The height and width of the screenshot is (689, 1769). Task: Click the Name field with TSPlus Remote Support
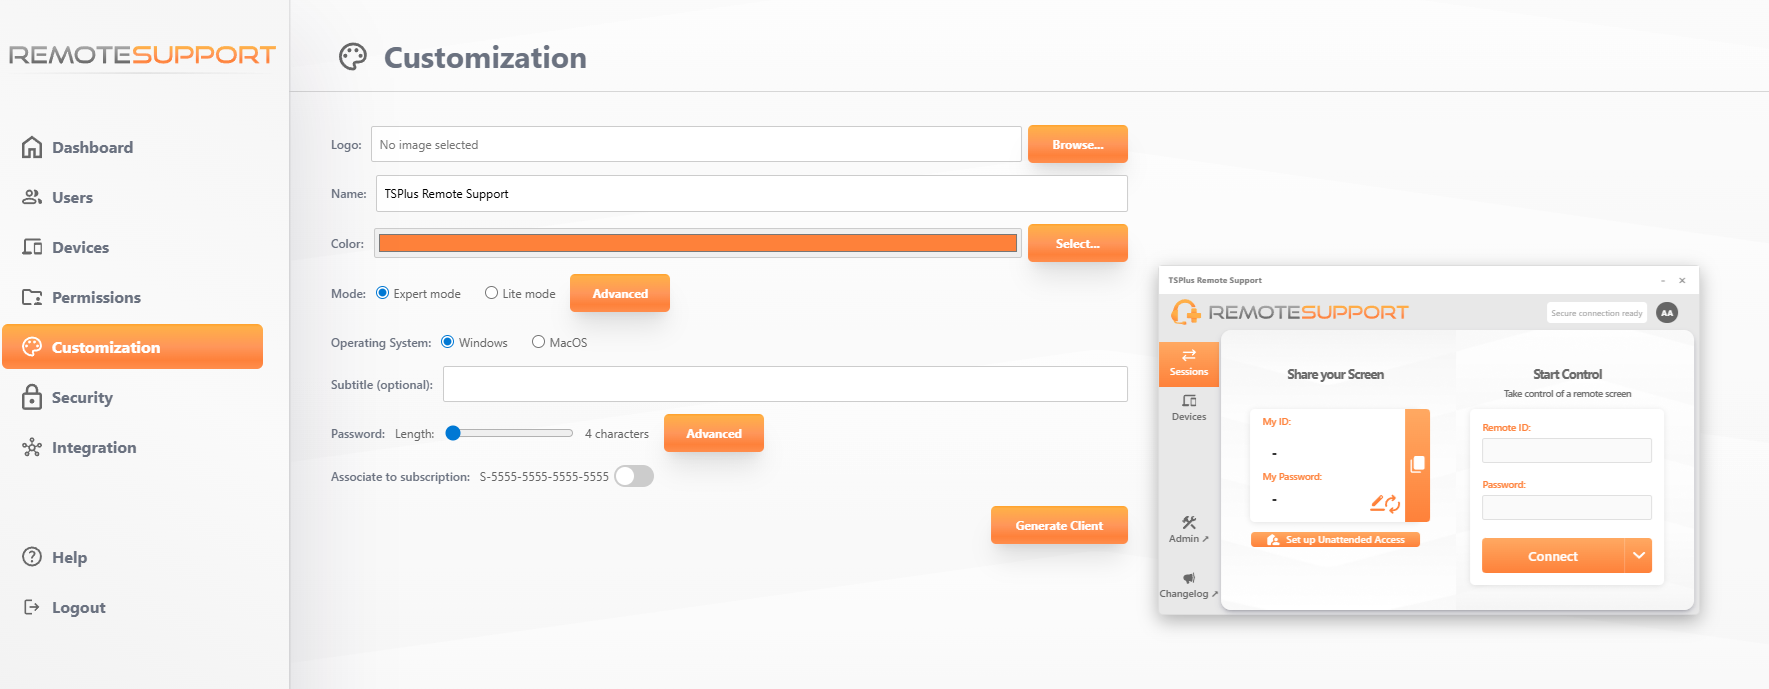point(752,193)
